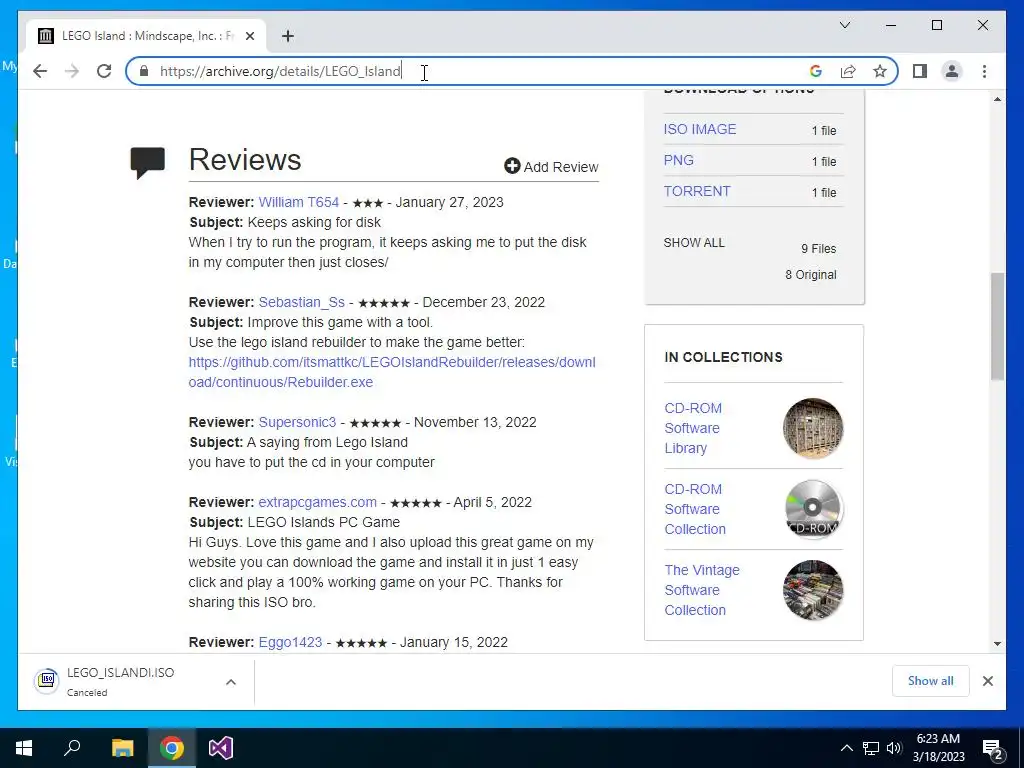Open reviewer William T654's profile
This screenshot has width=1024, height=768.
[298, 202]
